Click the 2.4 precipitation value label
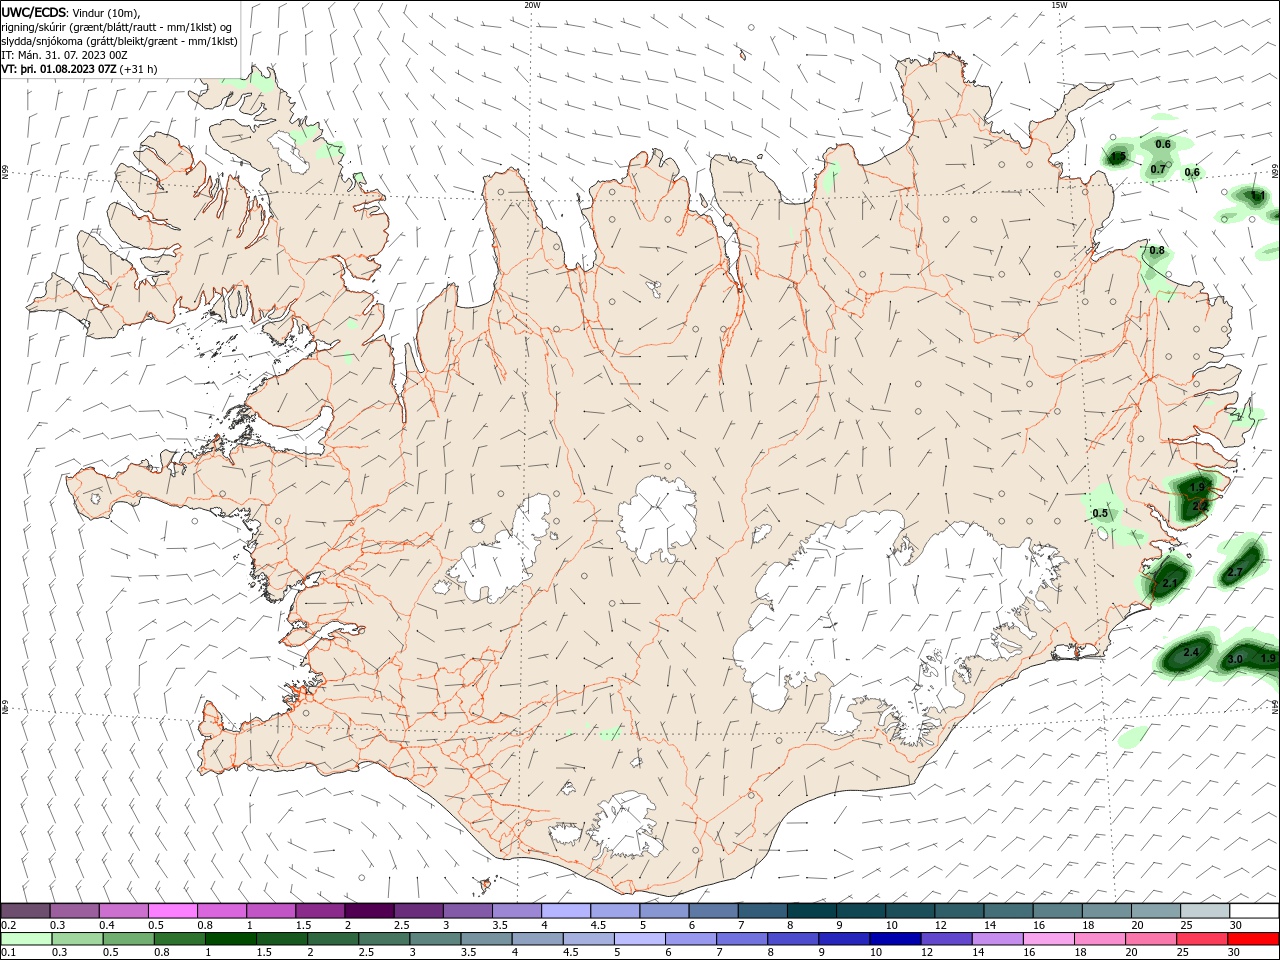The width and height of the screenshot is (1280, 960). pos(1191,652)
